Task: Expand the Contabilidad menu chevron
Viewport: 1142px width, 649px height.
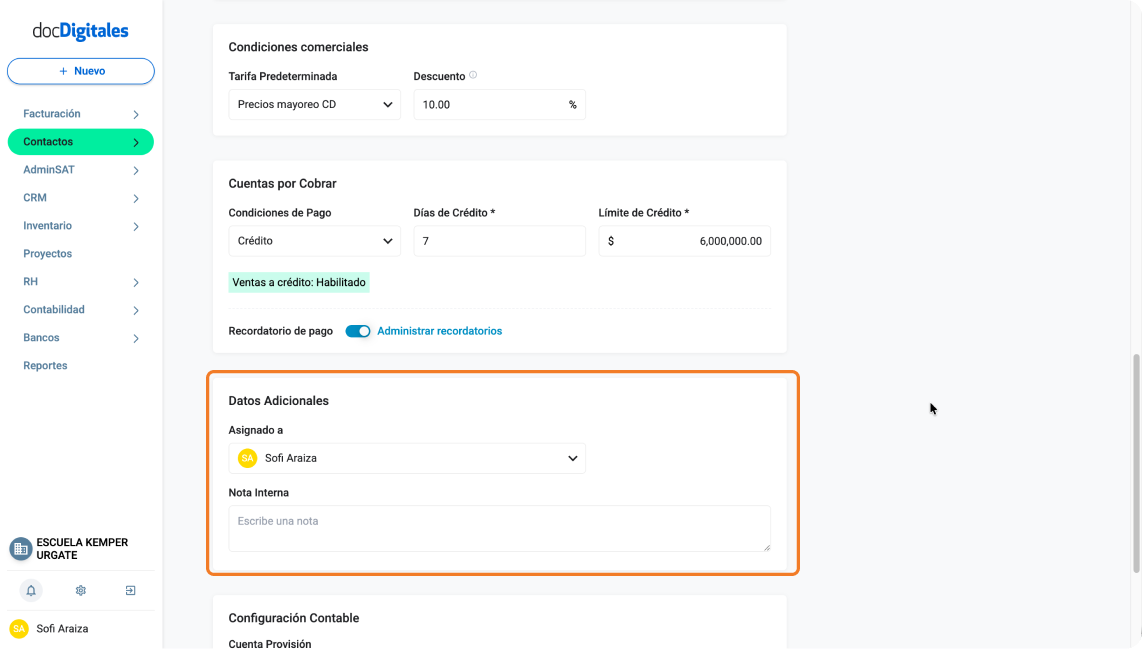Action: 135,310
